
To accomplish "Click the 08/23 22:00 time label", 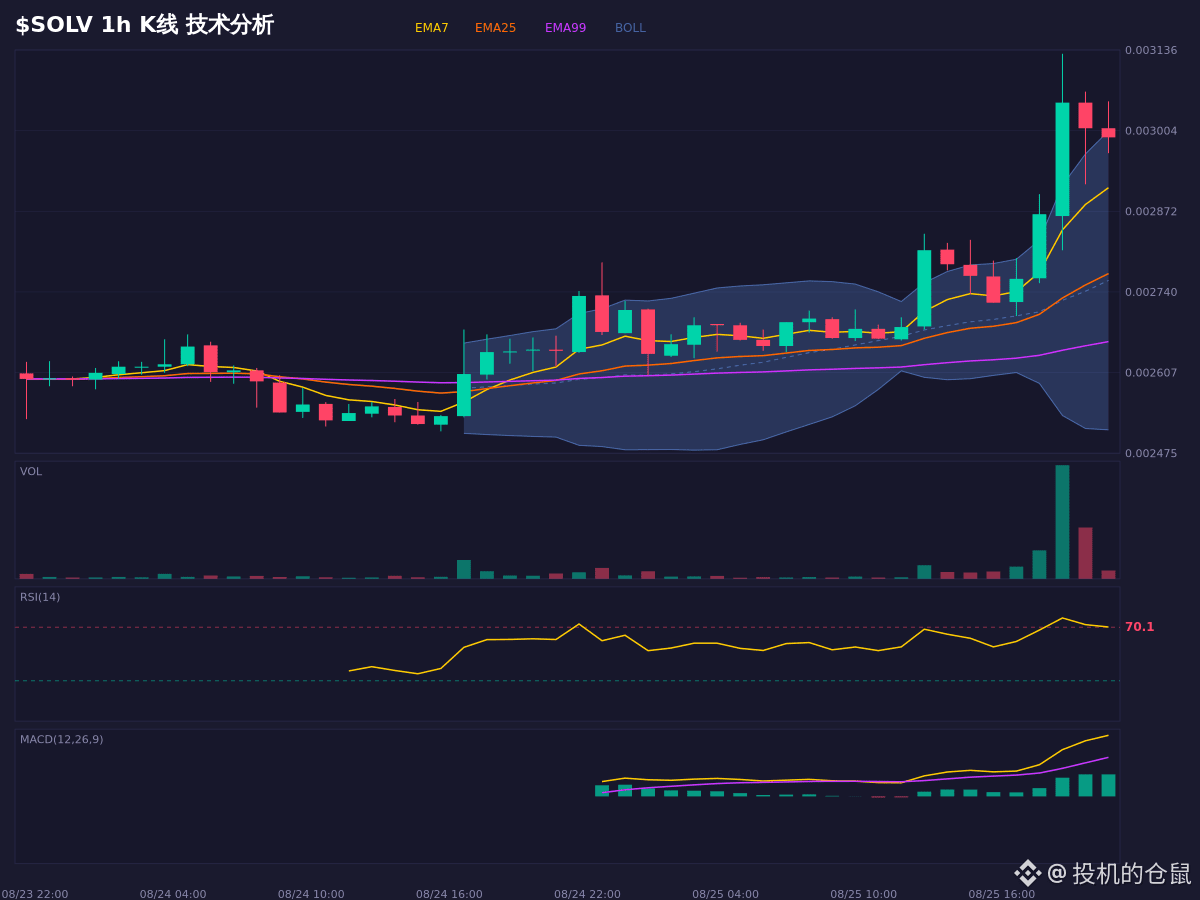I will coord(35,894).
